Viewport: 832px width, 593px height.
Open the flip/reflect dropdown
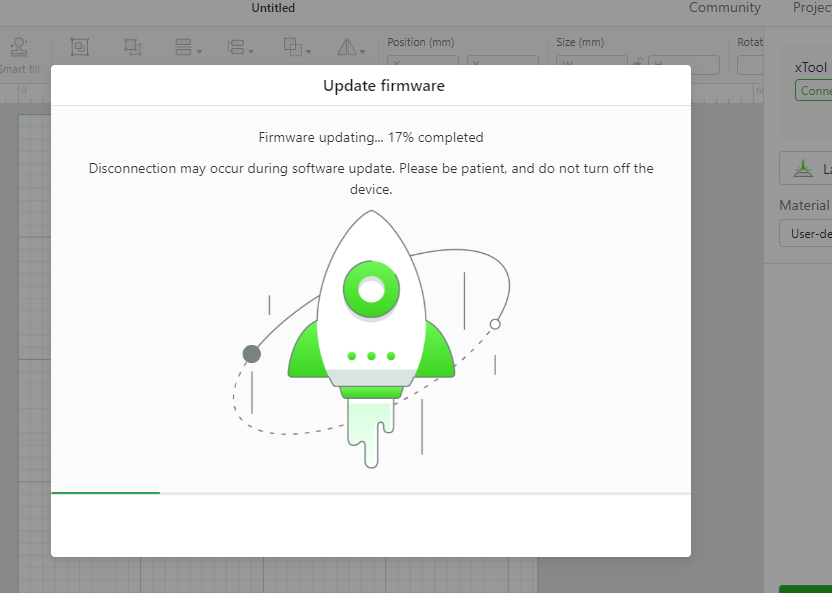tap(351, 47)
